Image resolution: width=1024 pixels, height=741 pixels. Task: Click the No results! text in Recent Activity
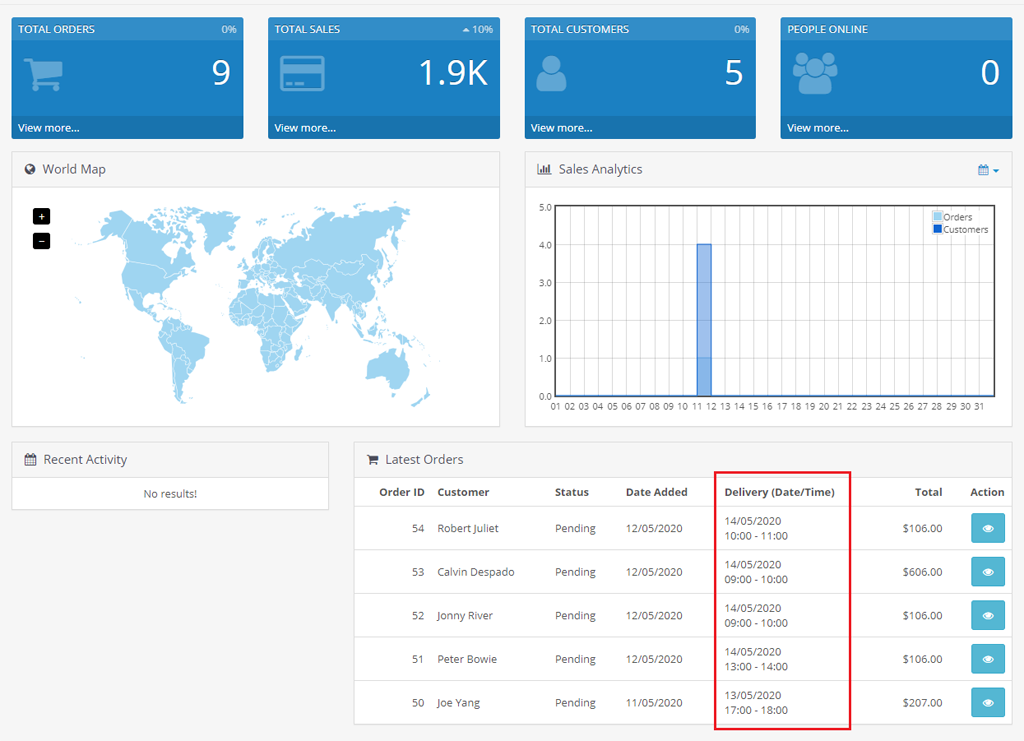pyautogui.click(x=170, y=494)
